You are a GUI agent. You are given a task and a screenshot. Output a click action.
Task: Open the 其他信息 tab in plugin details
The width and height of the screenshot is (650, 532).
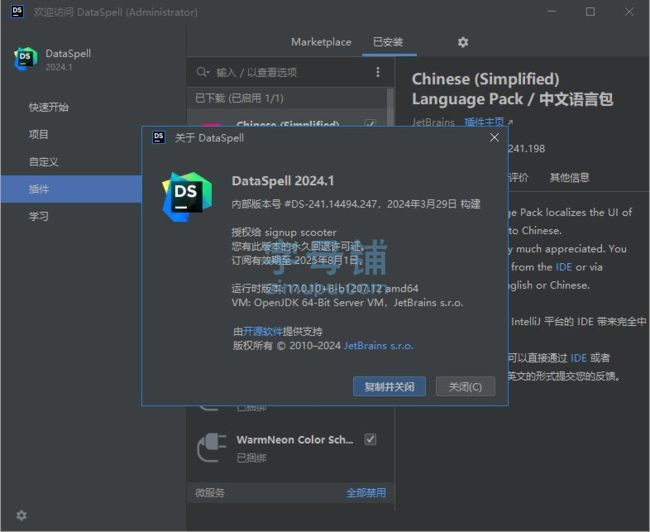tap(569, 177)
